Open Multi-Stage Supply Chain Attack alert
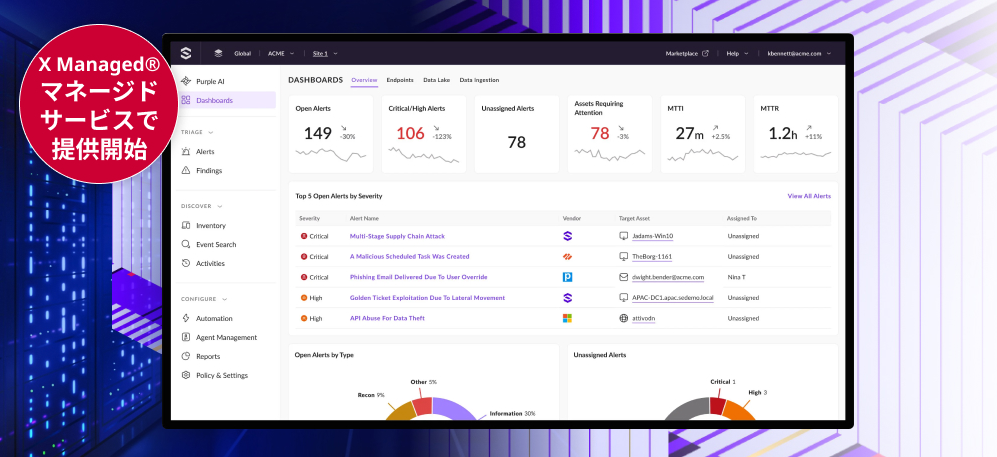 (397, 236)
